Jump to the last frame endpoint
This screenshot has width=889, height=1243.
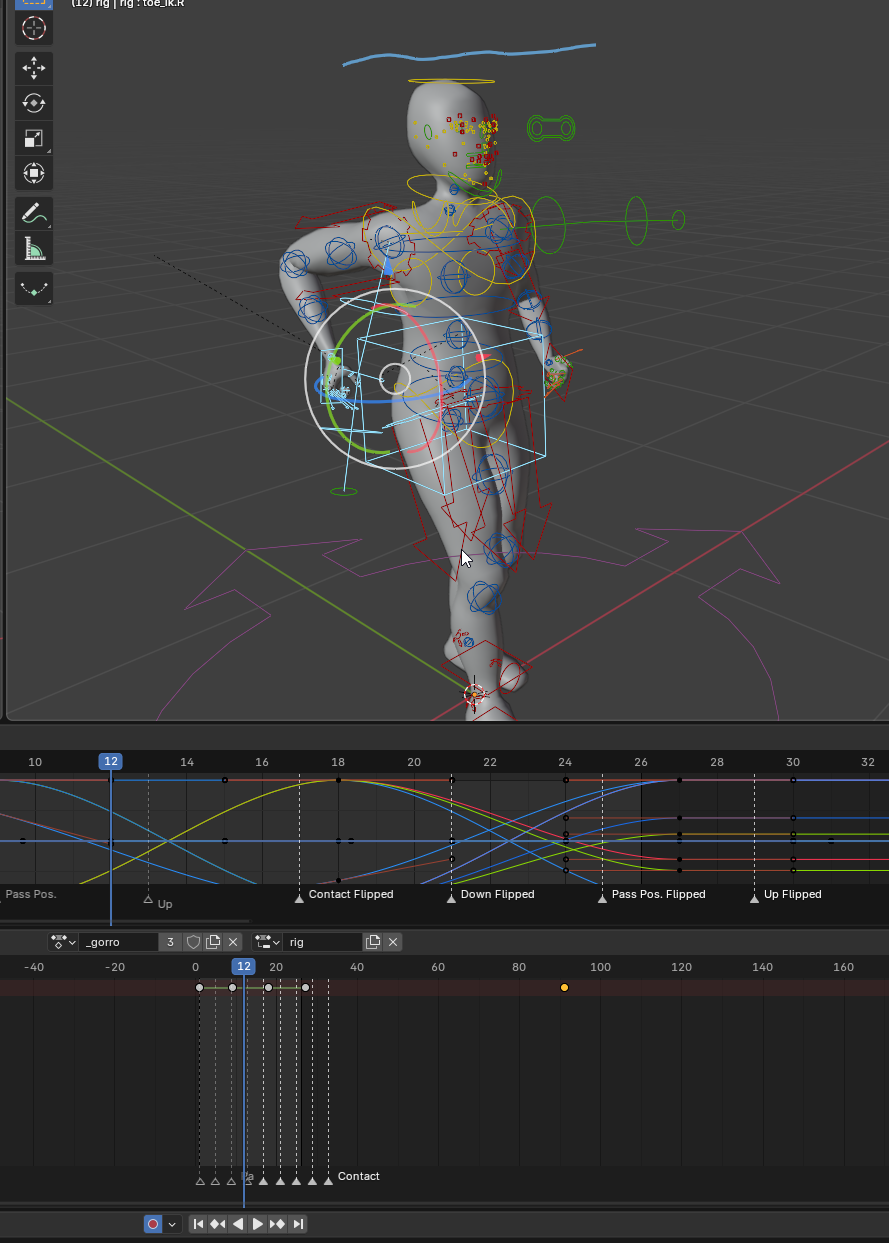coord(298,1224)
